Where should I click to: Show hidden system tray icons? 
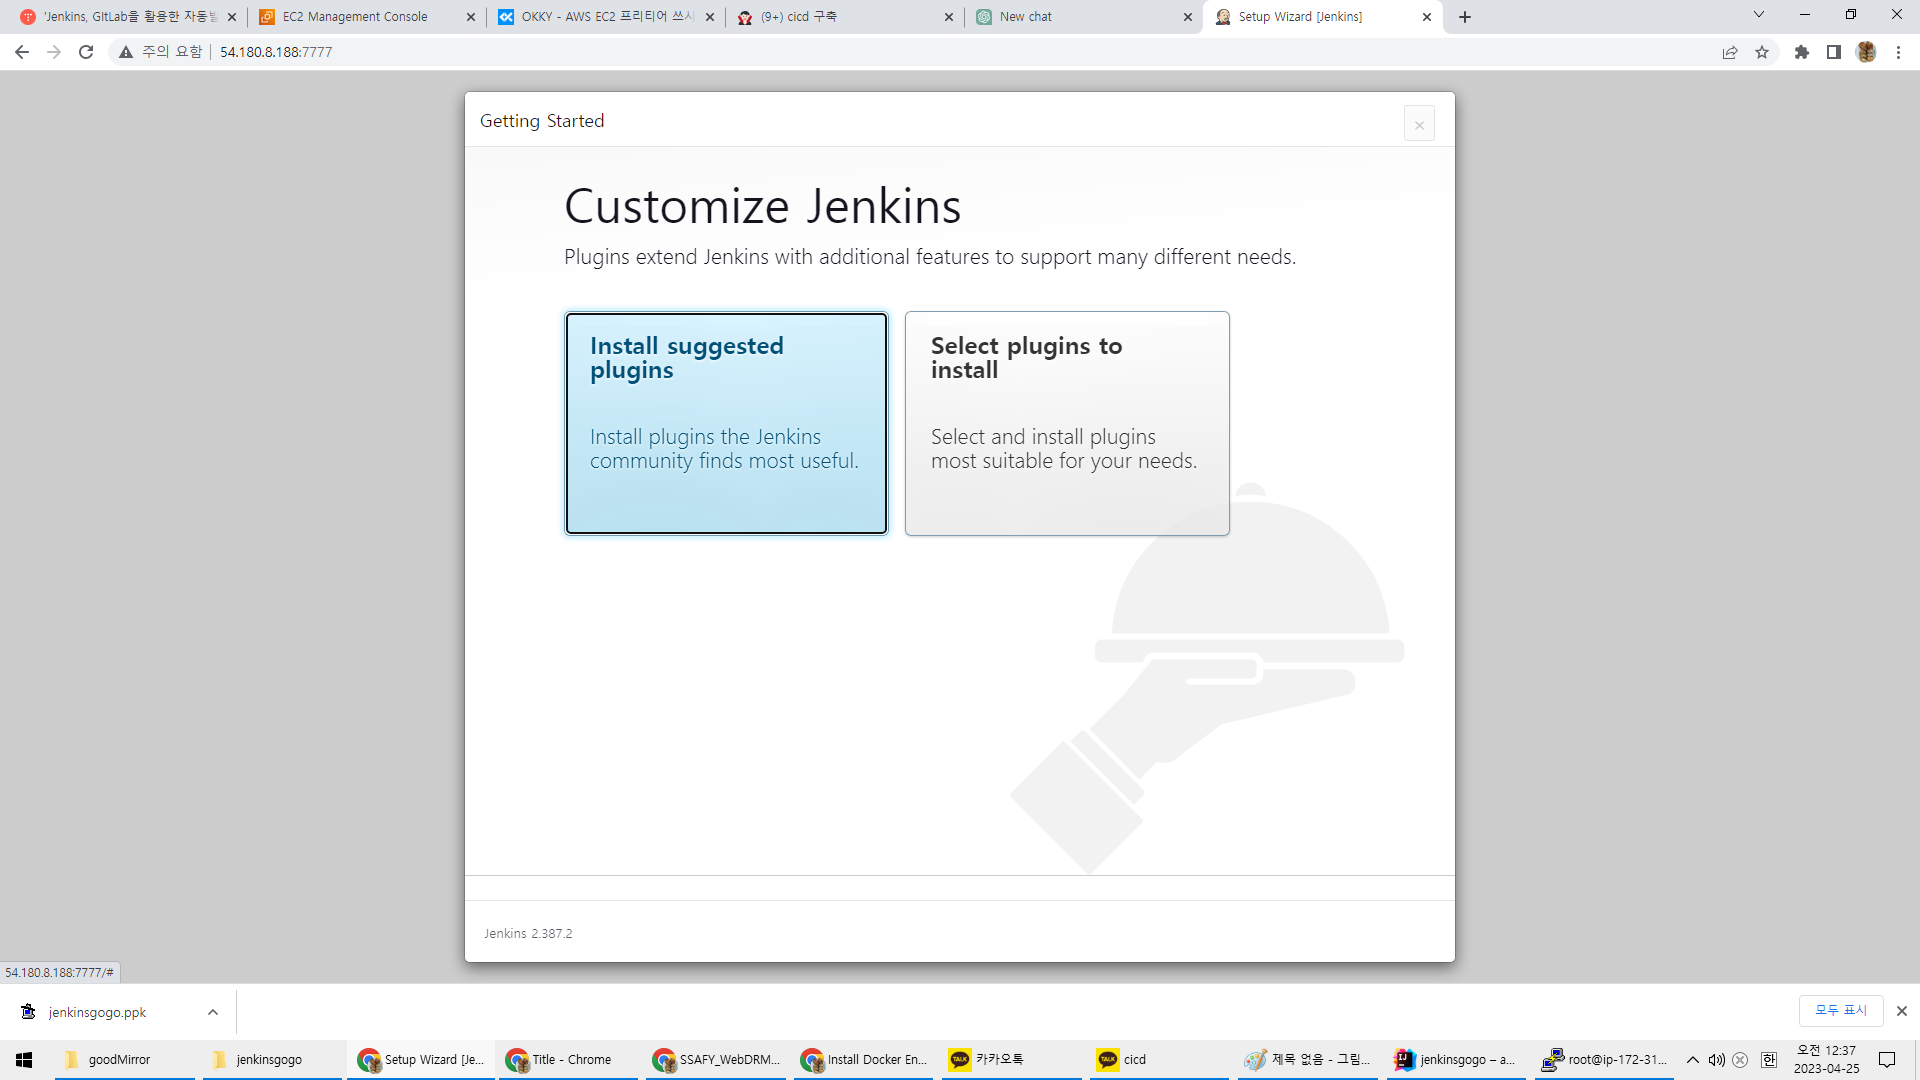[1692, 1060]
